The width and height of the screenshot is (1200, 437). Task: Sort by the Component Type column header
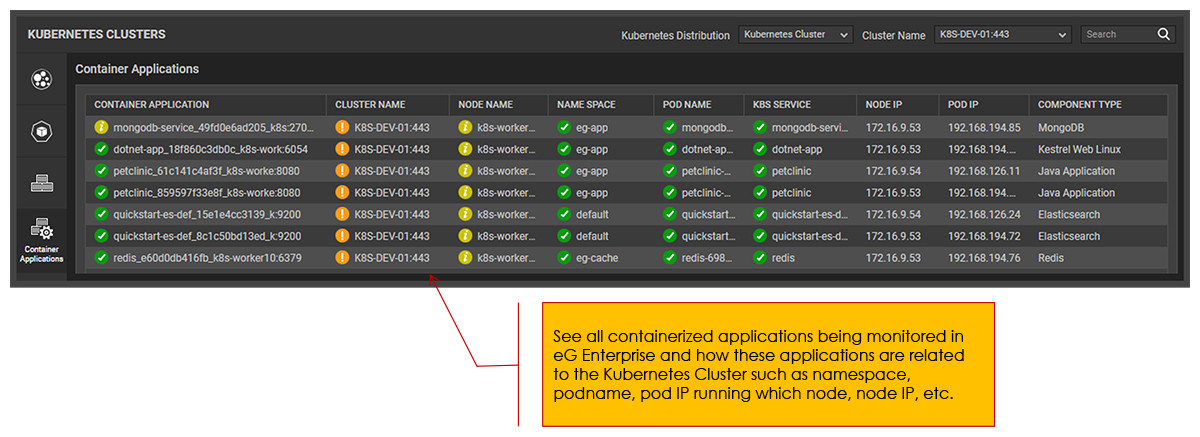click(1079, 104)
